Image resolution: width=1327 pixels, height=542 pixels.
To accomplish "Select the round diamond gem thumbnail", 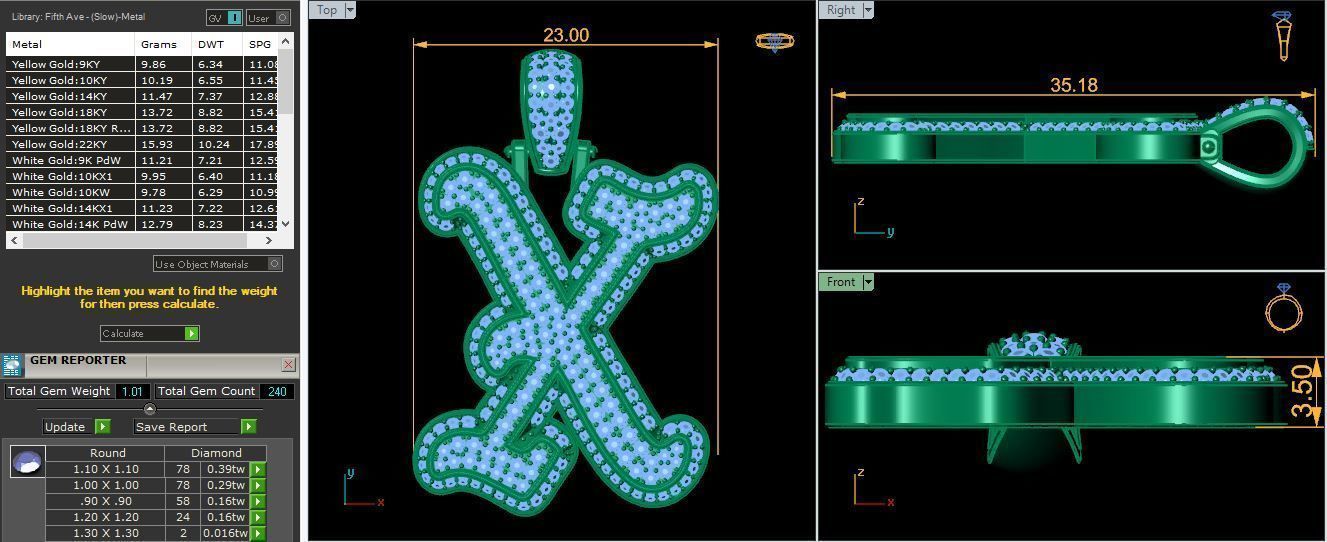I will click(27, 462).
